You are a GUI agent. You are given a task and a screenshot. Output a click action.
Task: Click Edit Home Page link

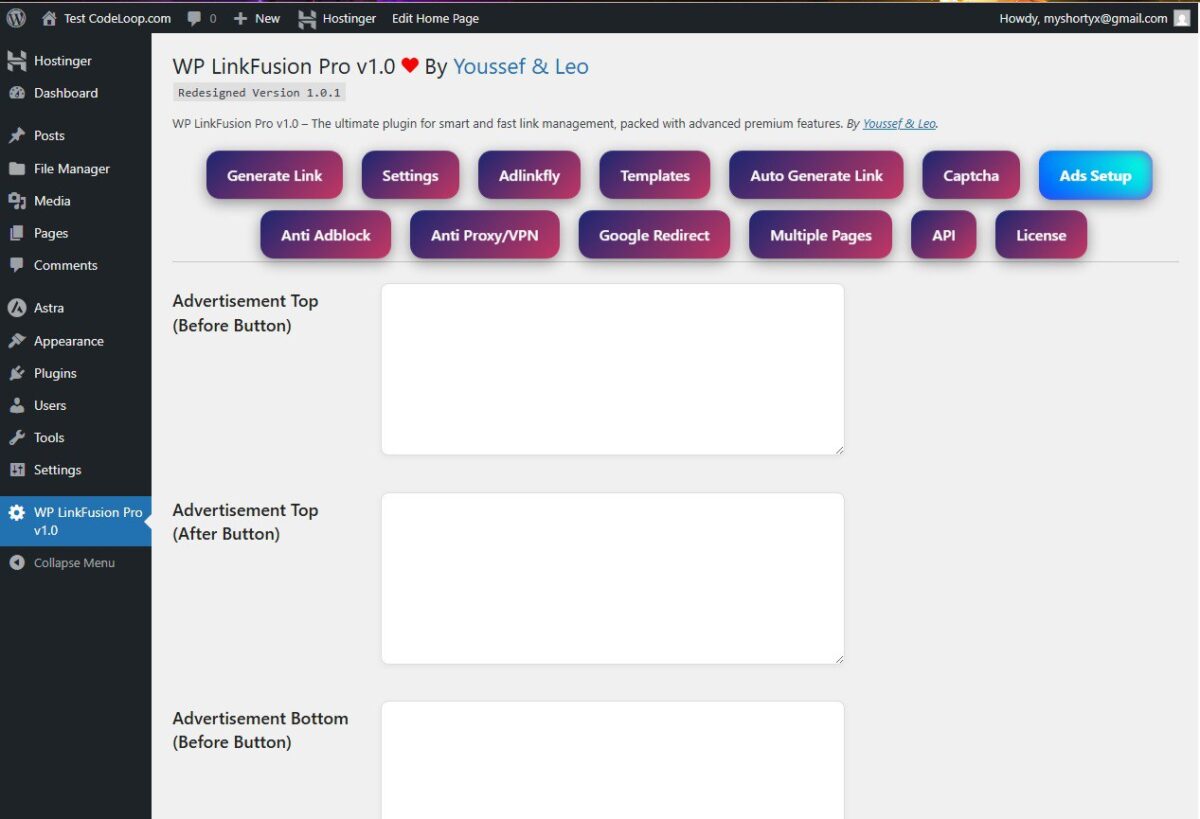click(435, 18)
